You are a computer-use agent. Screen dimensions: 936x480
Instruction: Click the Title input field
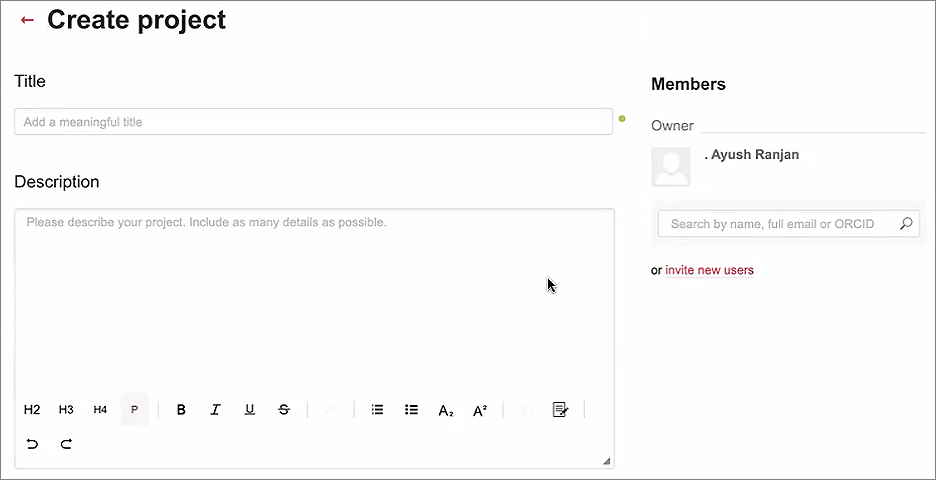point(313,122)
